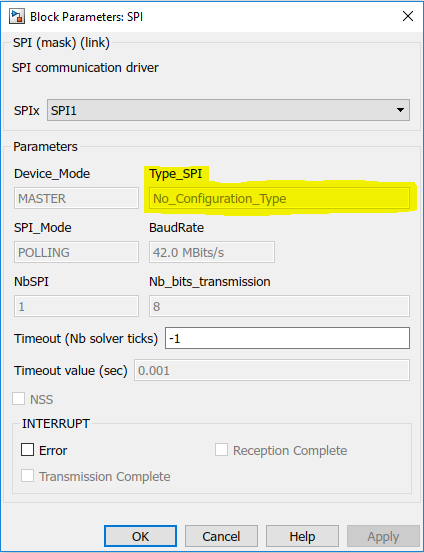Click the Timeout value (sec) field

pyautogui.click(x=272, y=370)
